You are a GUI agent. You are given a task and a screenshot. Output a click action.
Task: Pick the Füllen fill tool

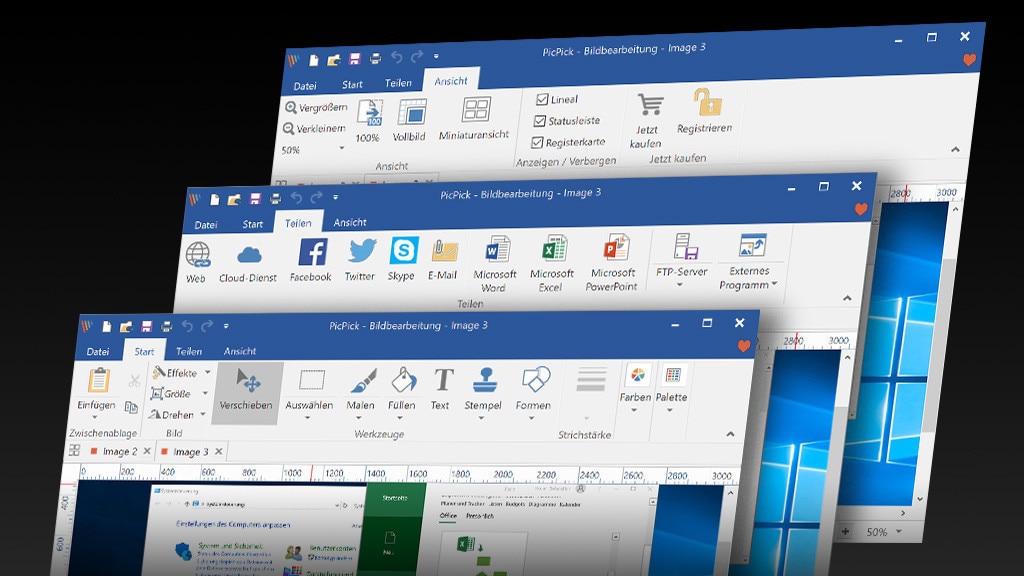(x=399, y=390)
